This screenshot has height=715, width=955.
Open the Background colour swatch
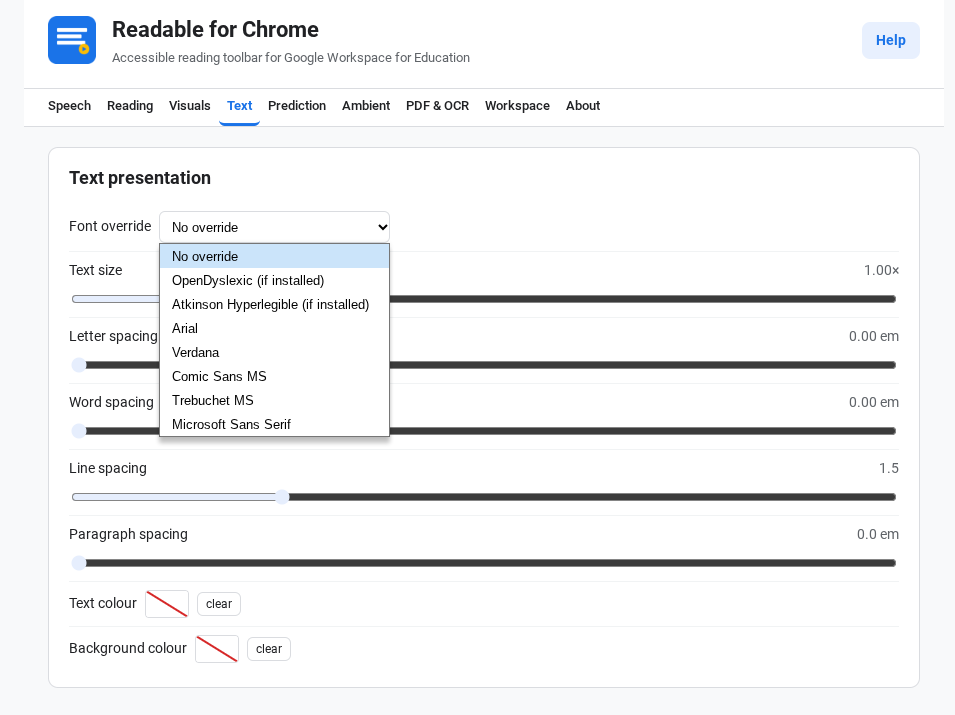tap(217, 649)
